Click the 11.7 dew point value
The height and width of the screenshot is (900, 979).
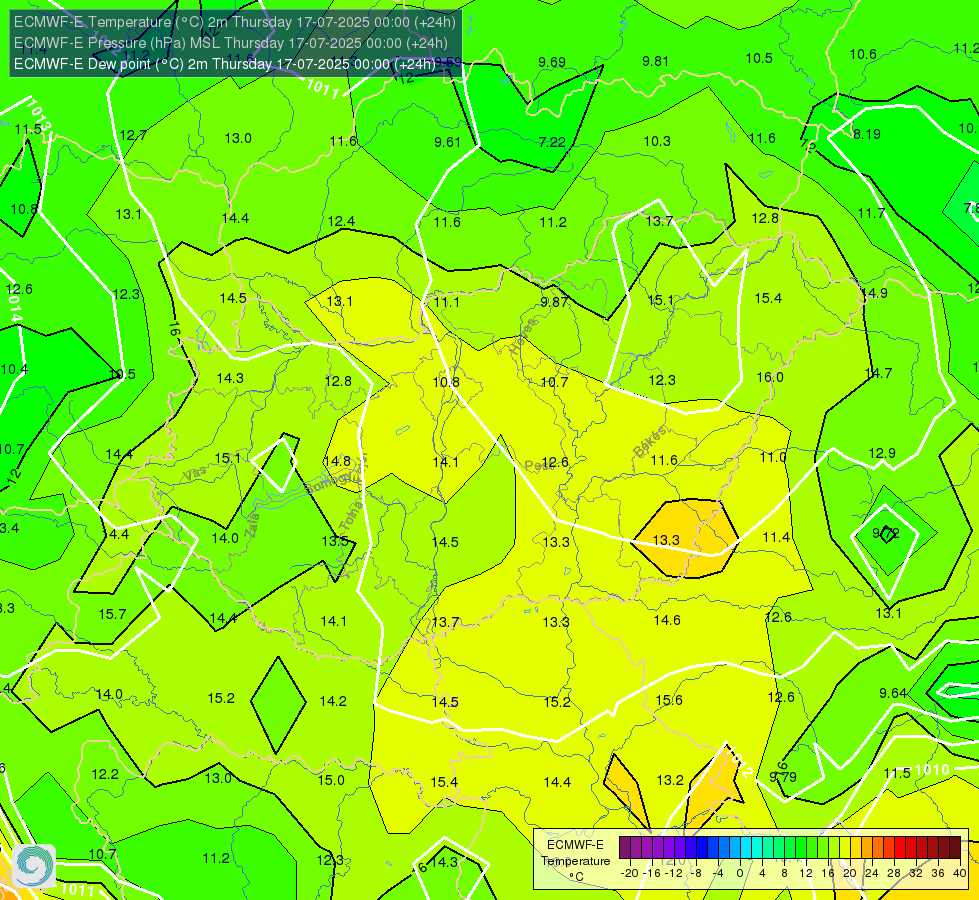coord(871,214)
